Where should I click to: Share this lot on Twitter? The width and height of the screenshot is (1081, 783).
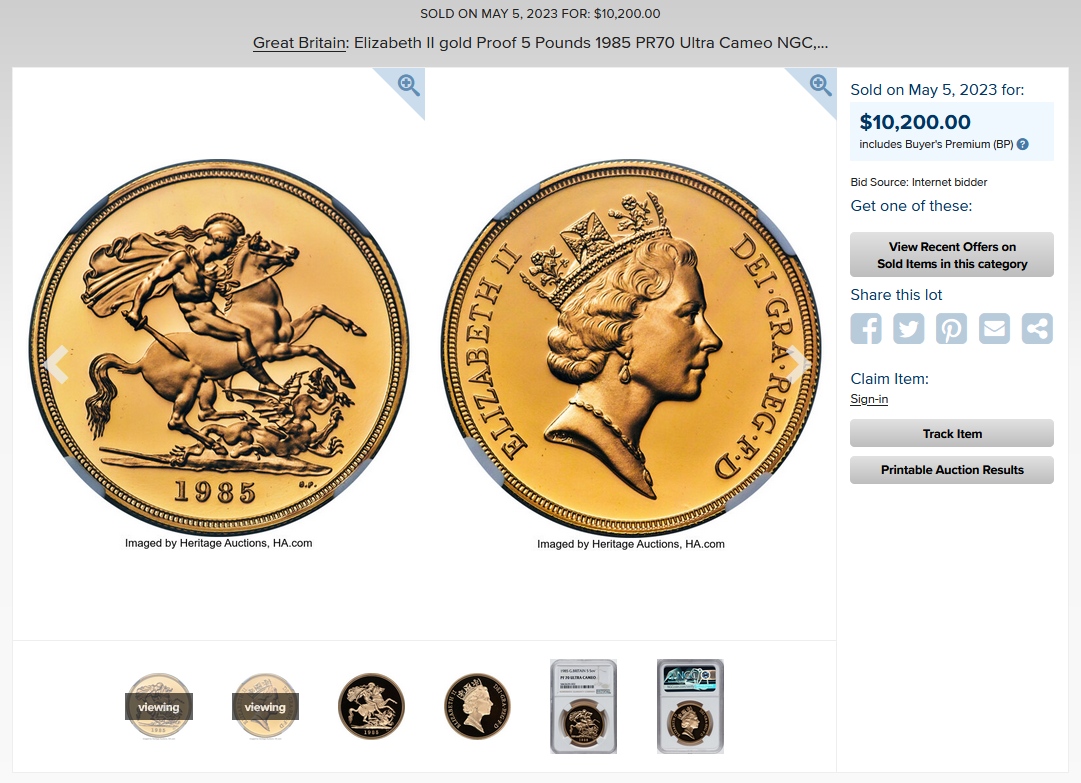[x=909, y=328]
